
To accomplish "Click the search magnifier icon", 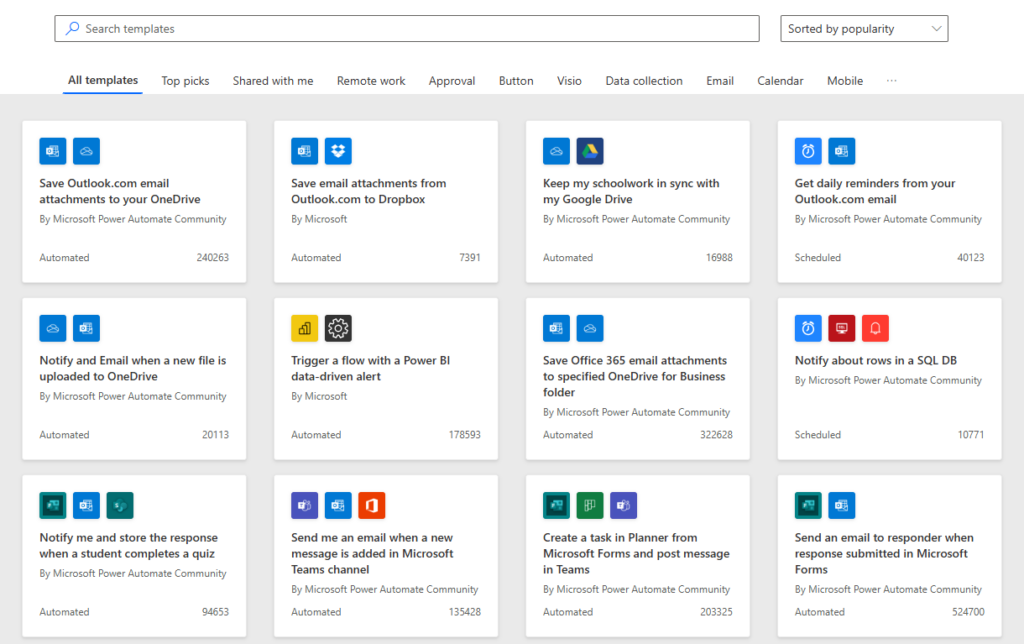I will click(72, 28).
